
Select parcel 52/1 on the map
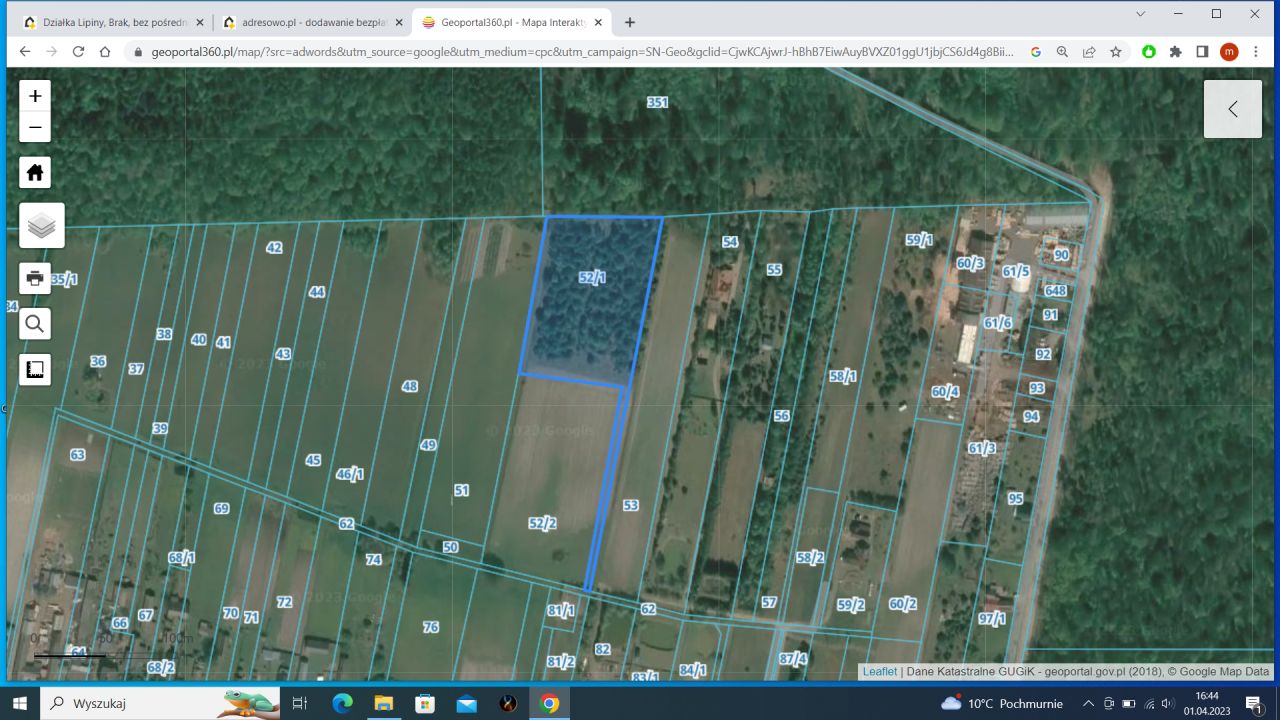(593, 277)
